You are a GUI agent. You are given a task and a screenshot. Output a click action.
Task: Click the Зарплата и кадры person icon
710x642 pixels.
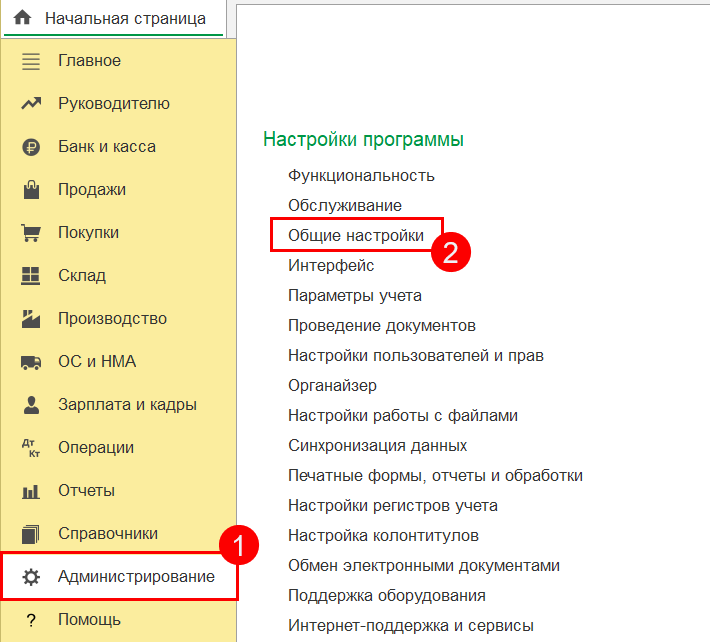(x=31, y=405)
